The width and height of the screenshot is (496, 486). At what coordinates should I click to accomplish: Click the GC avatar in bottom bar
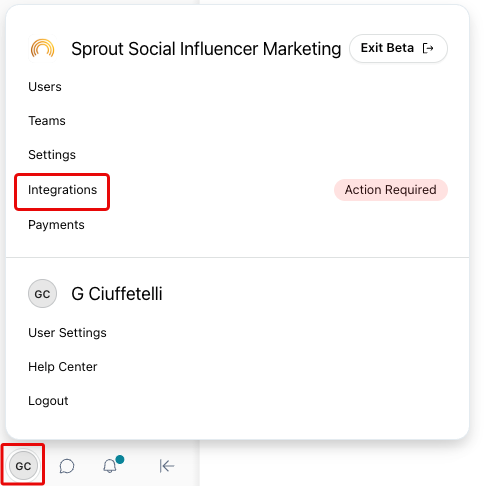tap(23, 466)
